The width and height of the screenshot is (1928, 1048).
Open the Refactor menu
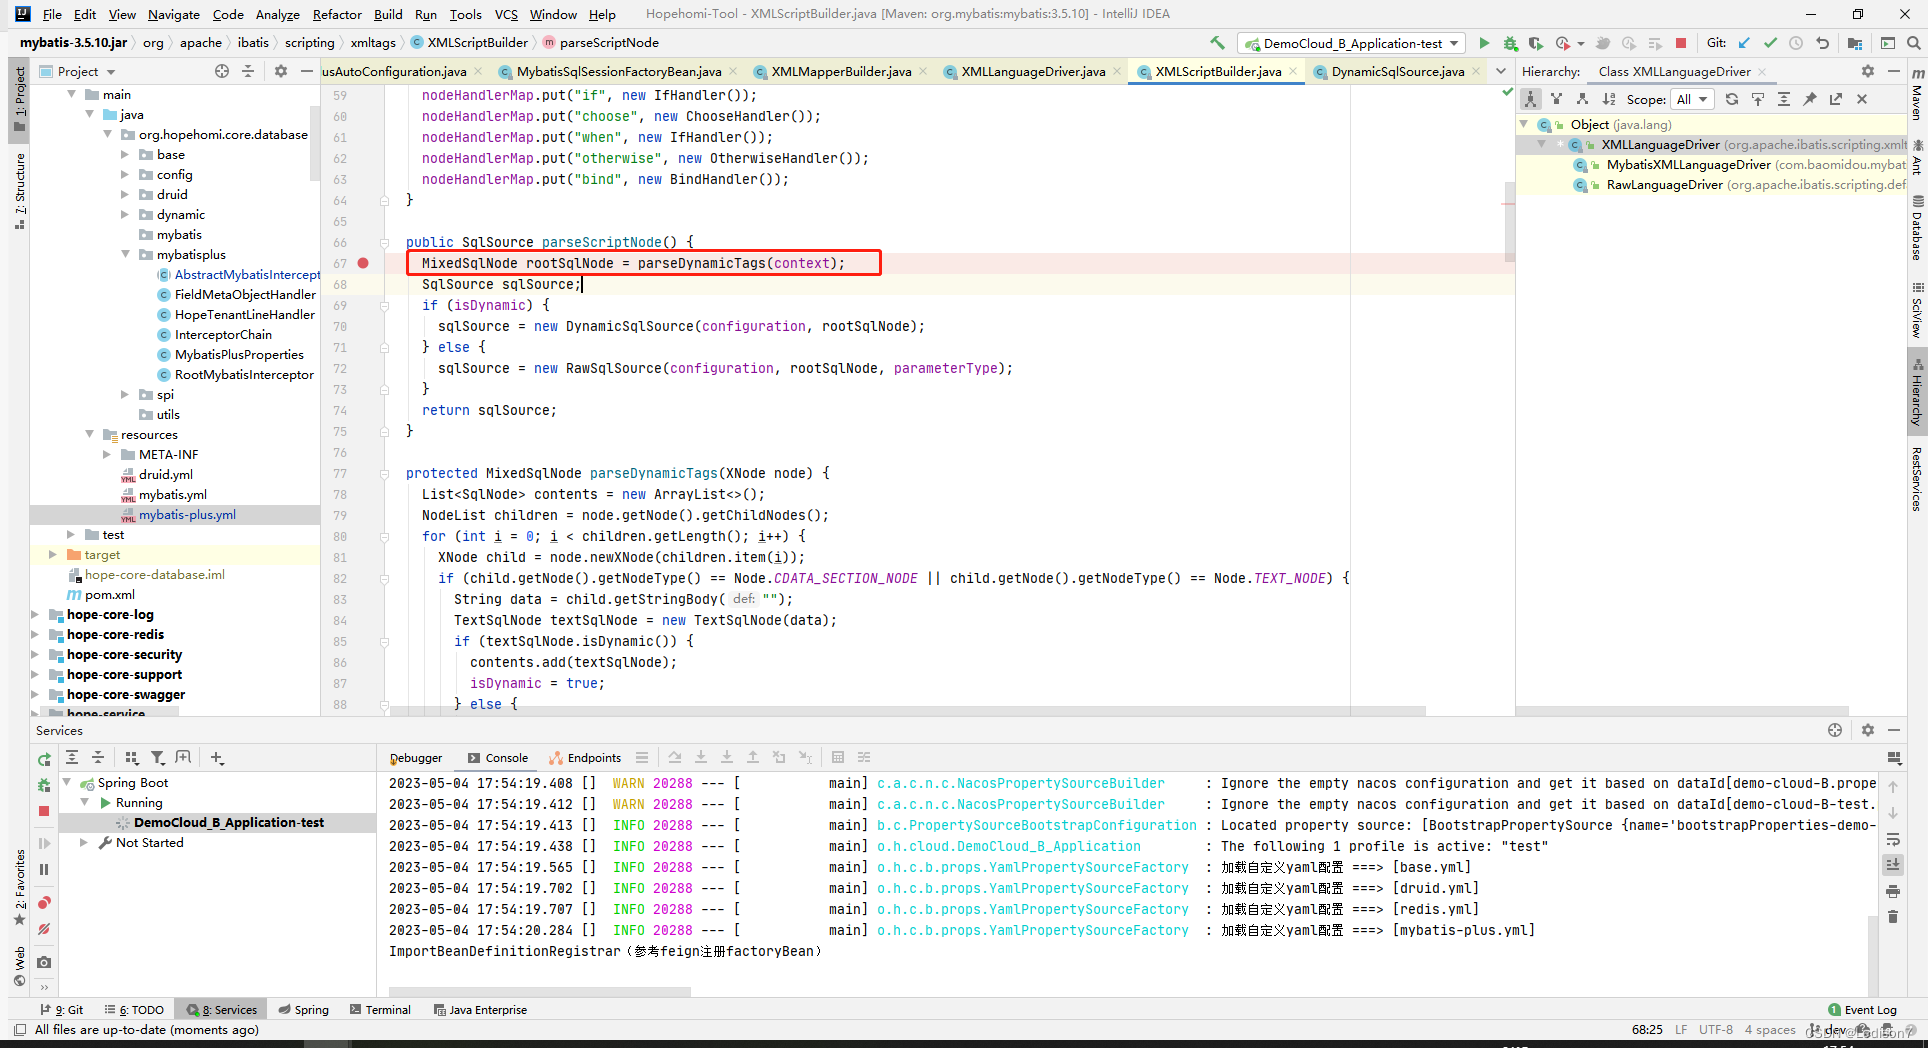coord(337,14)
